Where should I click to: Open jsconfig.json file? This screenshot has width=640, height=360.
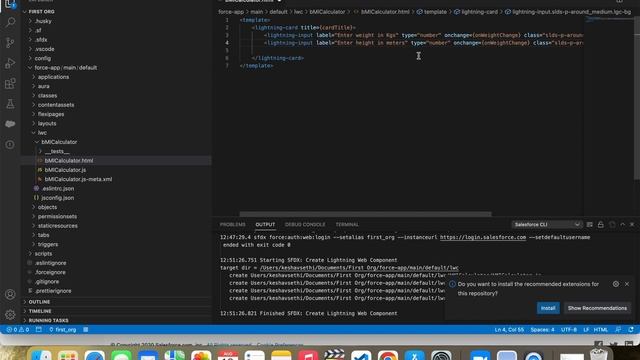[x=57, y=198]
